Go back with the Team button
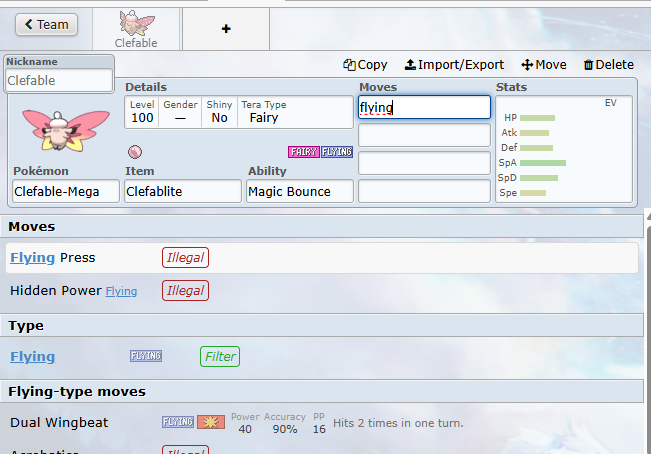This screenshot has width=651, height=454. 46,24
